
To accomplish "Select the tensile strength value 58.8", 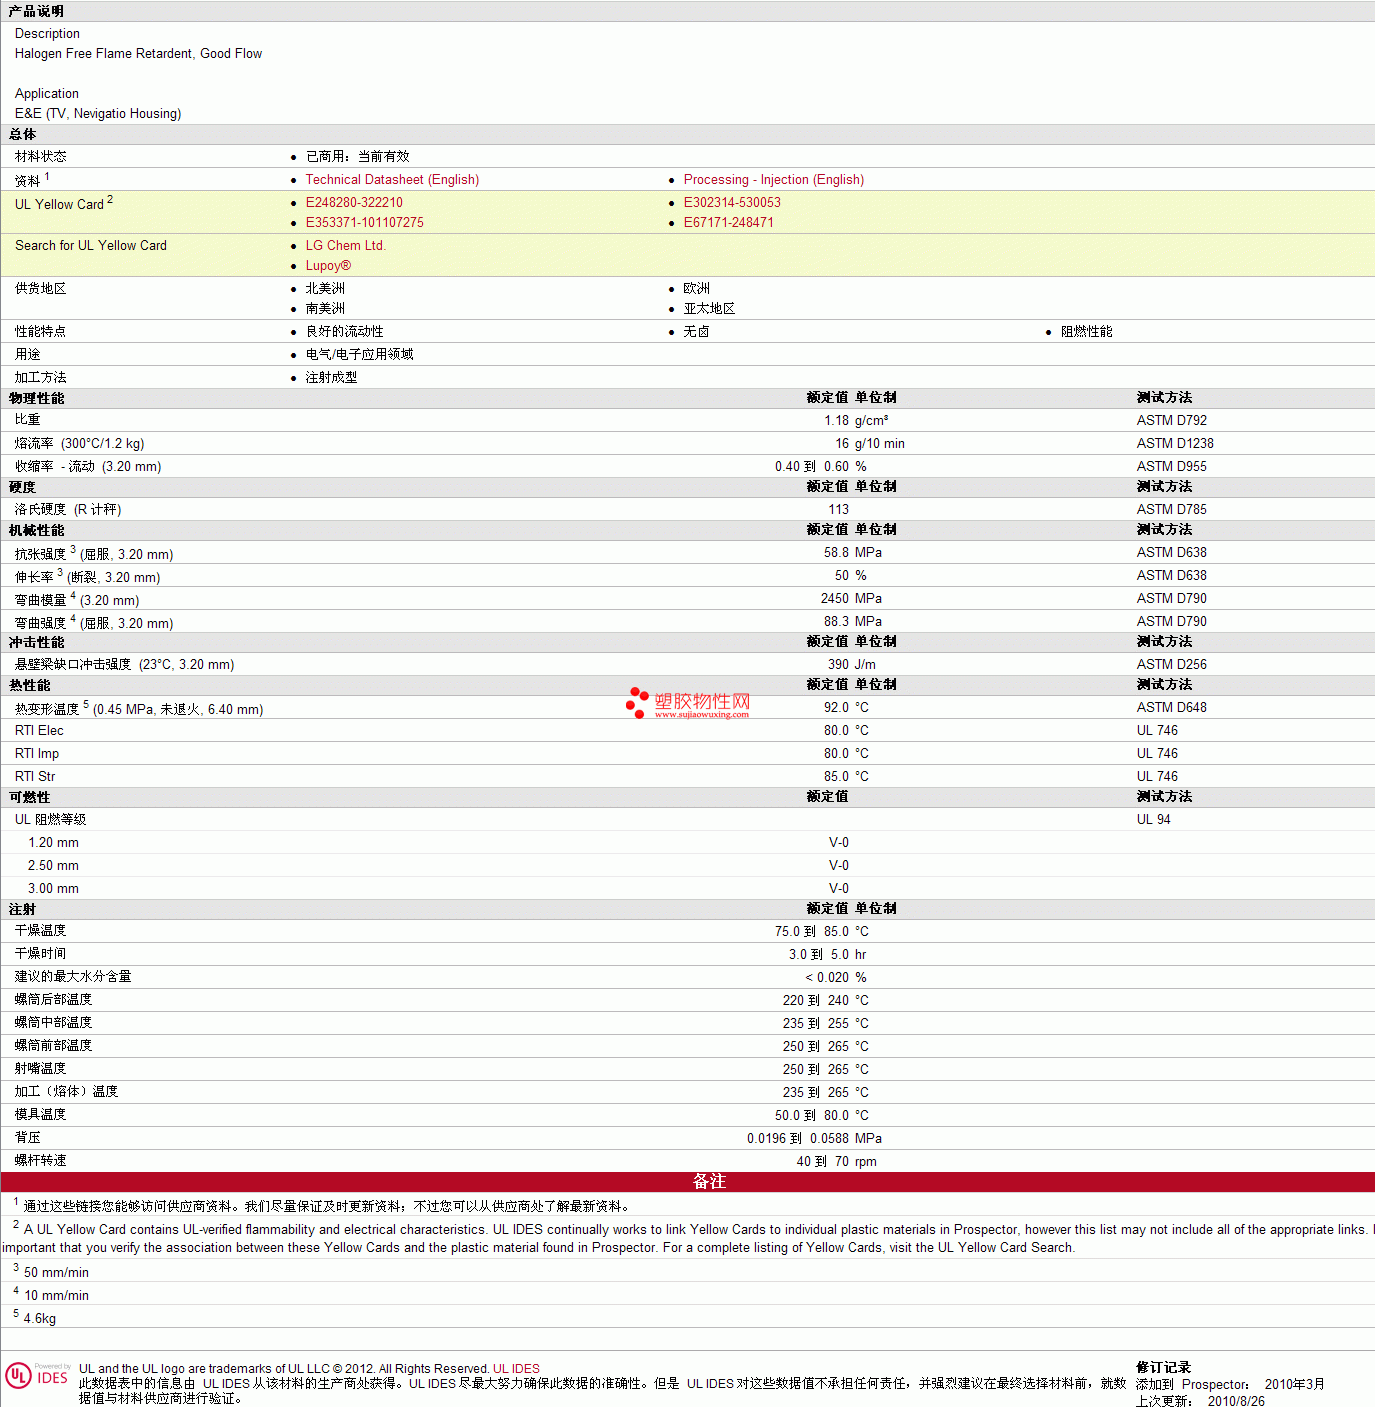I will point(836,553).
